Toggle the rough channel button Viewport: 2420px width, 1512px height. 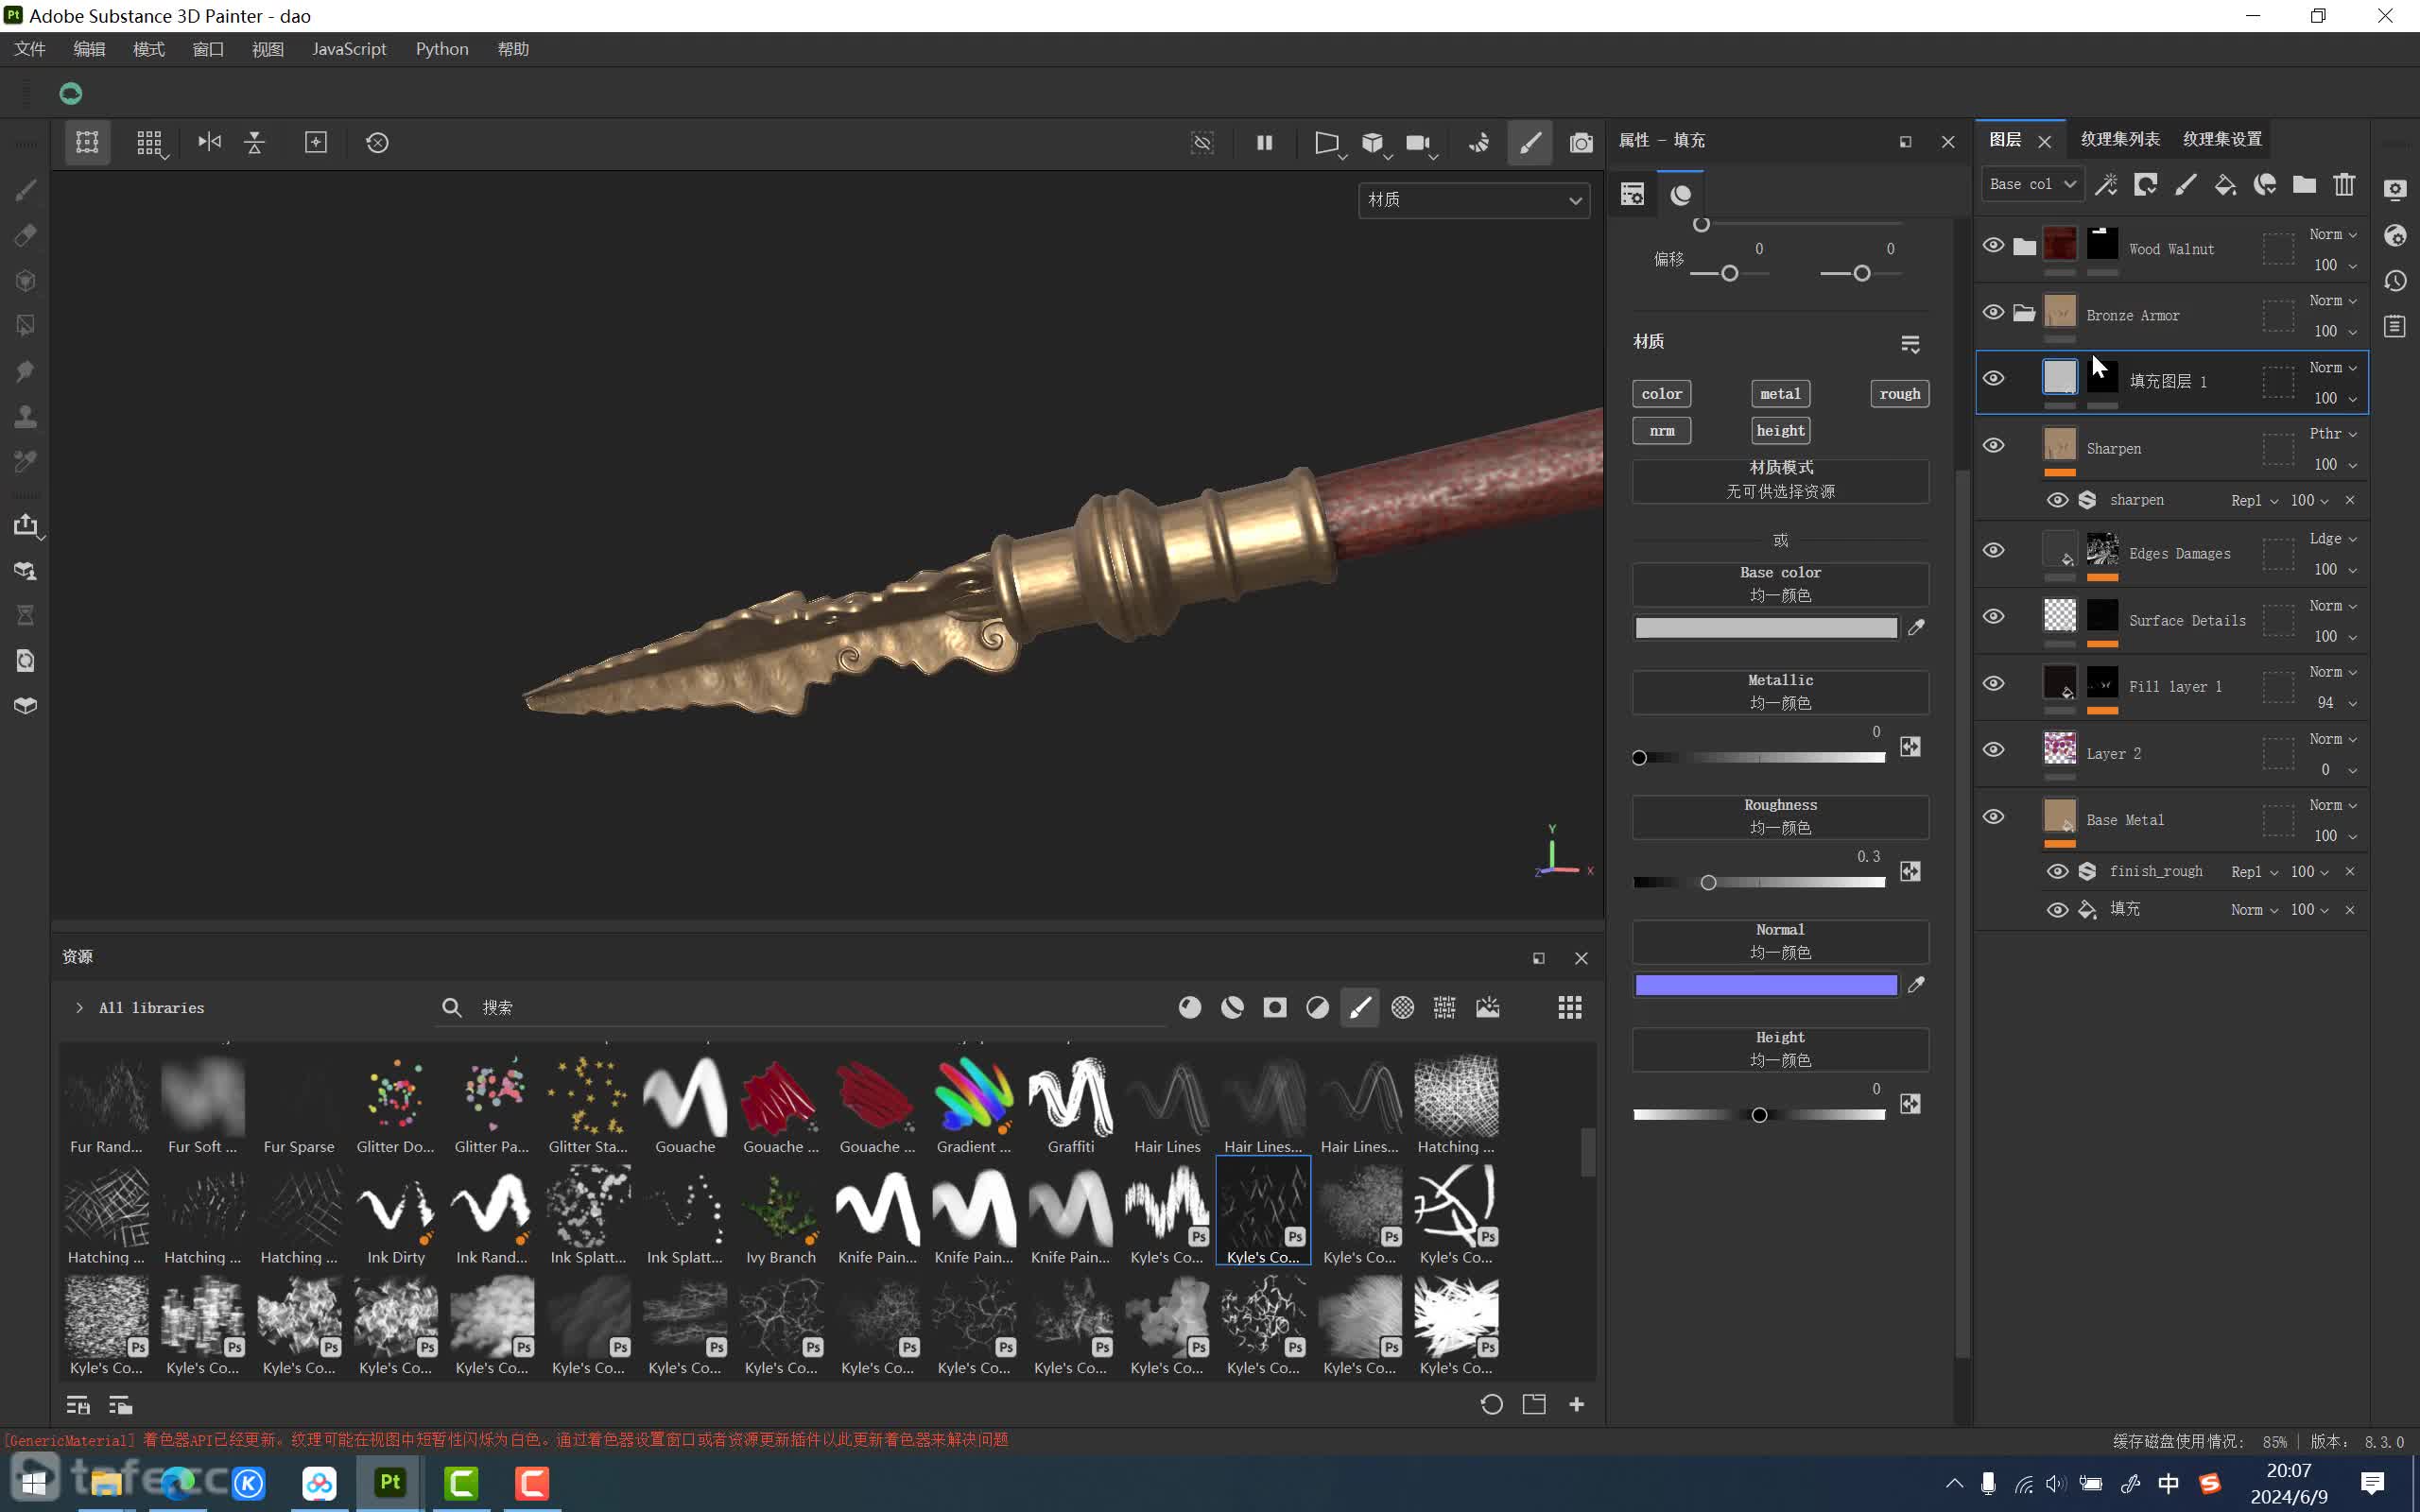pyautogui.click(x=1899, y=394)
